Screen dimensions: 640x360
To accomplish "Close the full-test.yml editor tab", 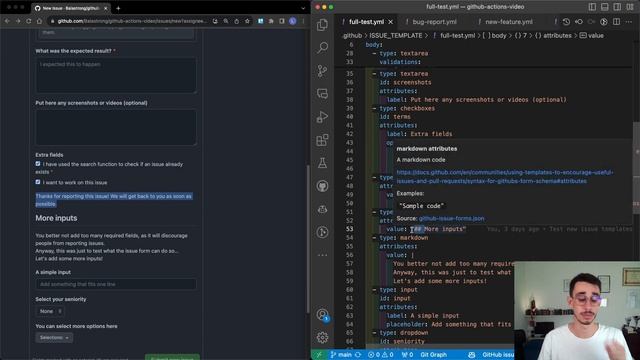I will pyautogui.click(x=391, y=22).
